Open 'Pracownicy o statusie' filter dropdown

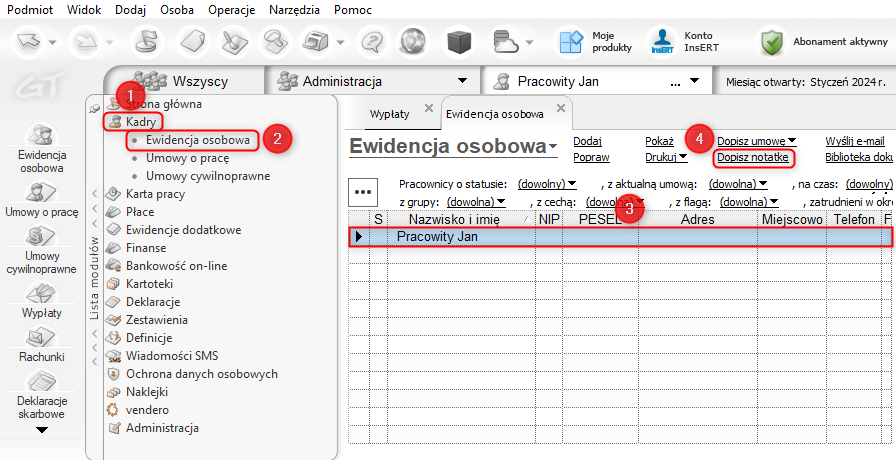tap(547, 185)
